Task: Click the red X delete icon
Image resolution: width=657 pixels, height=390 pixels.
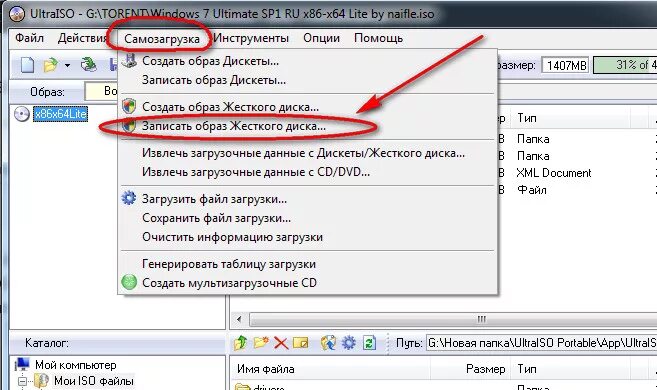Action: pyautogui.click(x=281, y=344)
